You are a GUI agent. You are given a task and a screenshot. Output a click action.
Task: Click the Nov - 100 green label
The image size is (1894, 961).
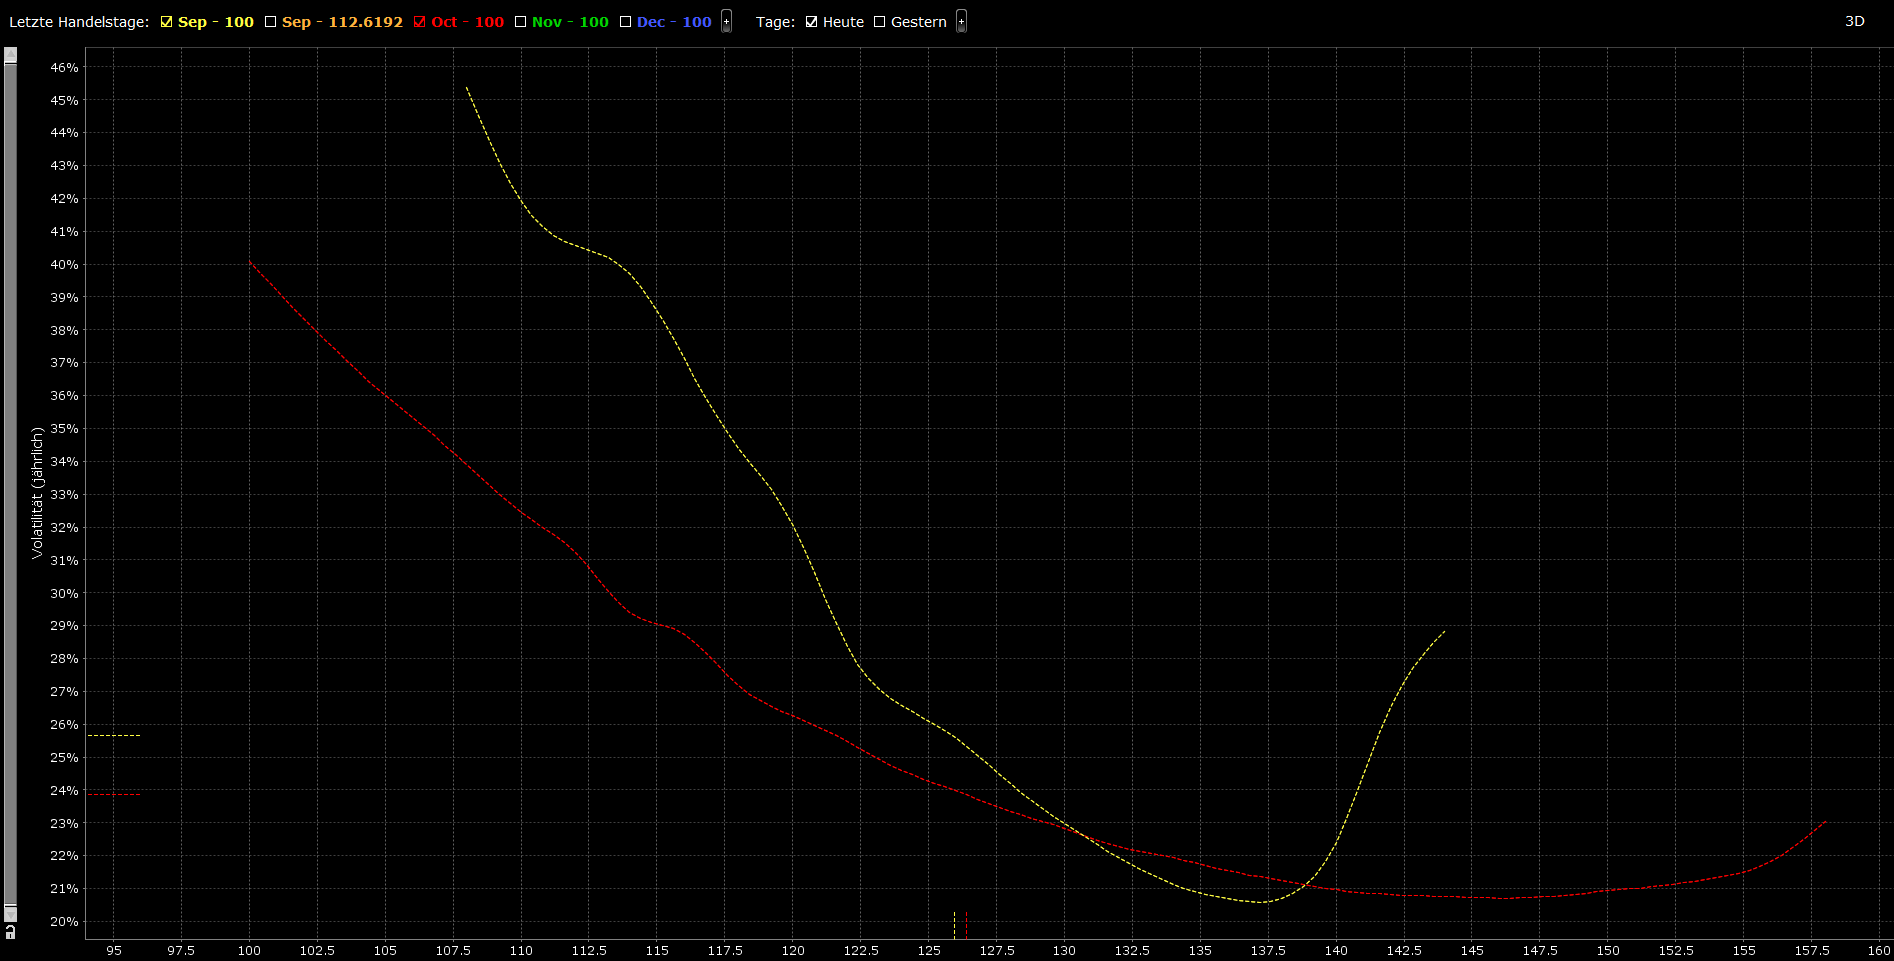(x=570, y=22)
